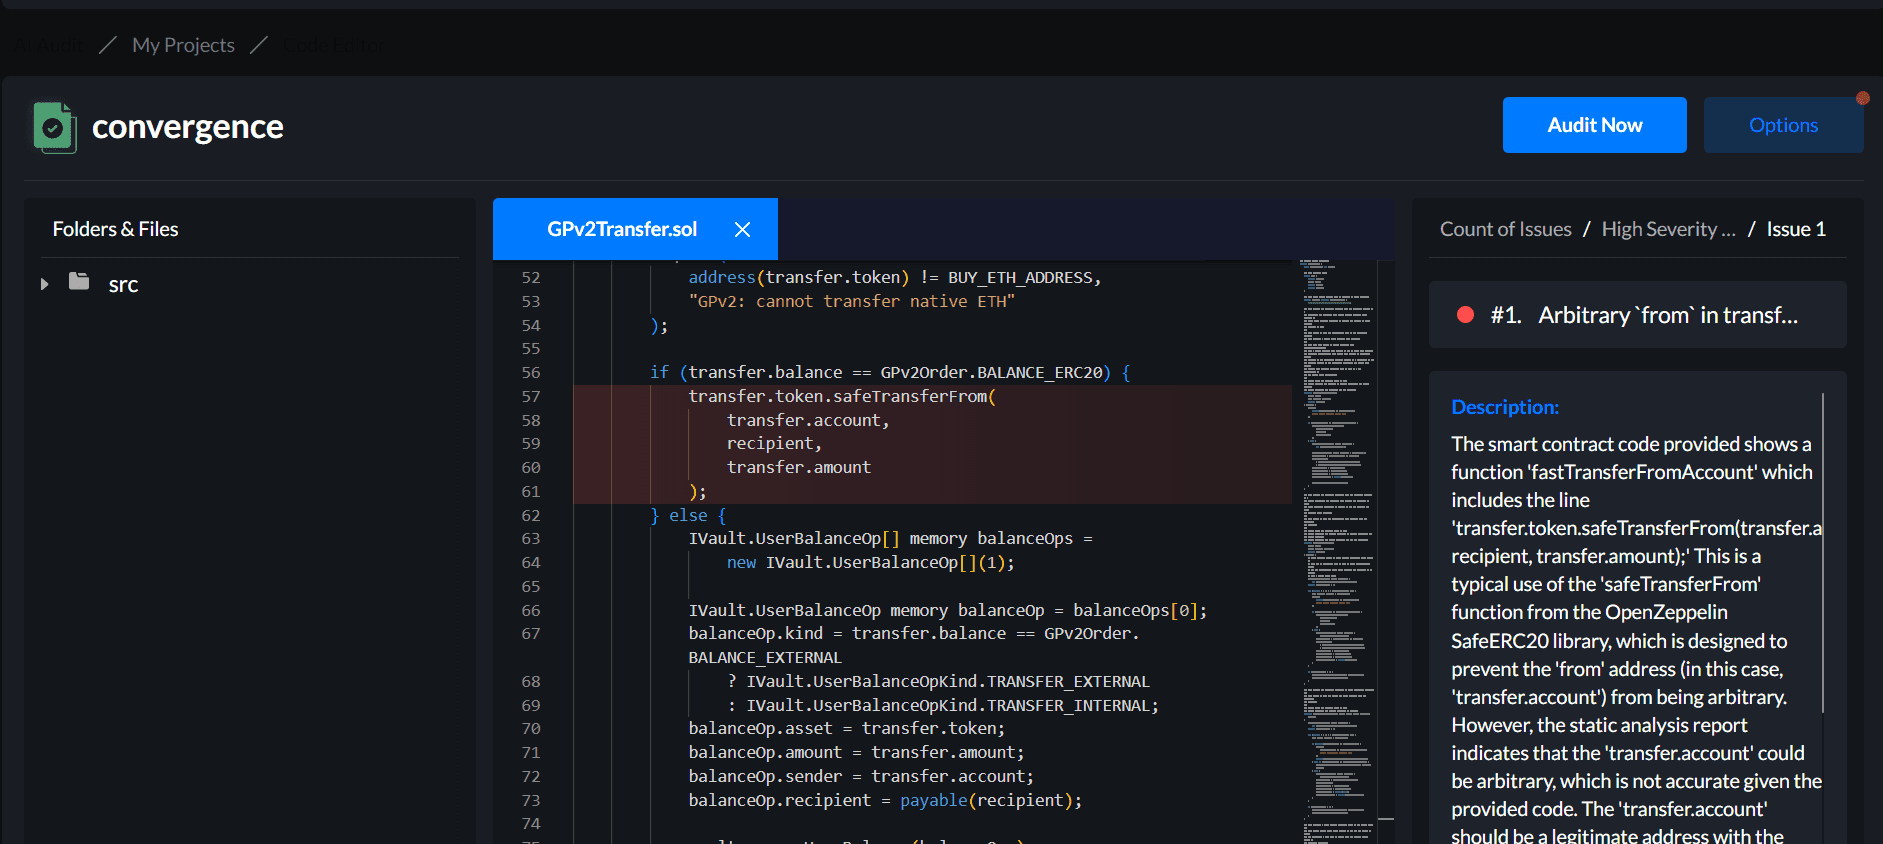Image resolution: width=1883 pixels, height=844 pixels.
Task: Navigate to AI Audit breadcrumb
Action: [48, 45]
